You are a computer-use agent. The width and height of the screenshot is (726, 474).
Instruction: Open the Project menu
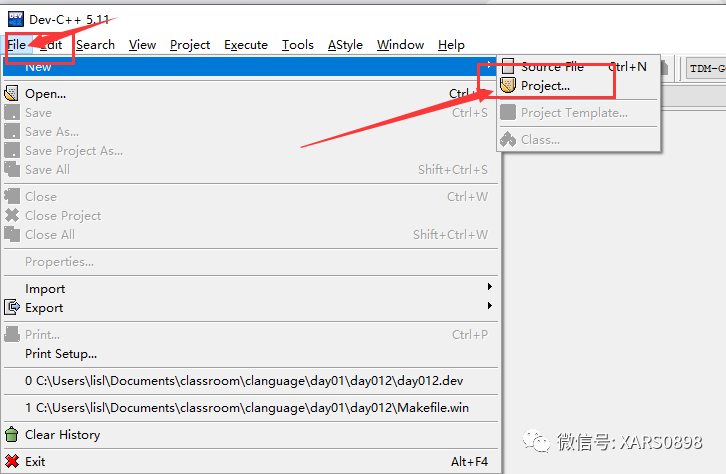click(190, 45)
